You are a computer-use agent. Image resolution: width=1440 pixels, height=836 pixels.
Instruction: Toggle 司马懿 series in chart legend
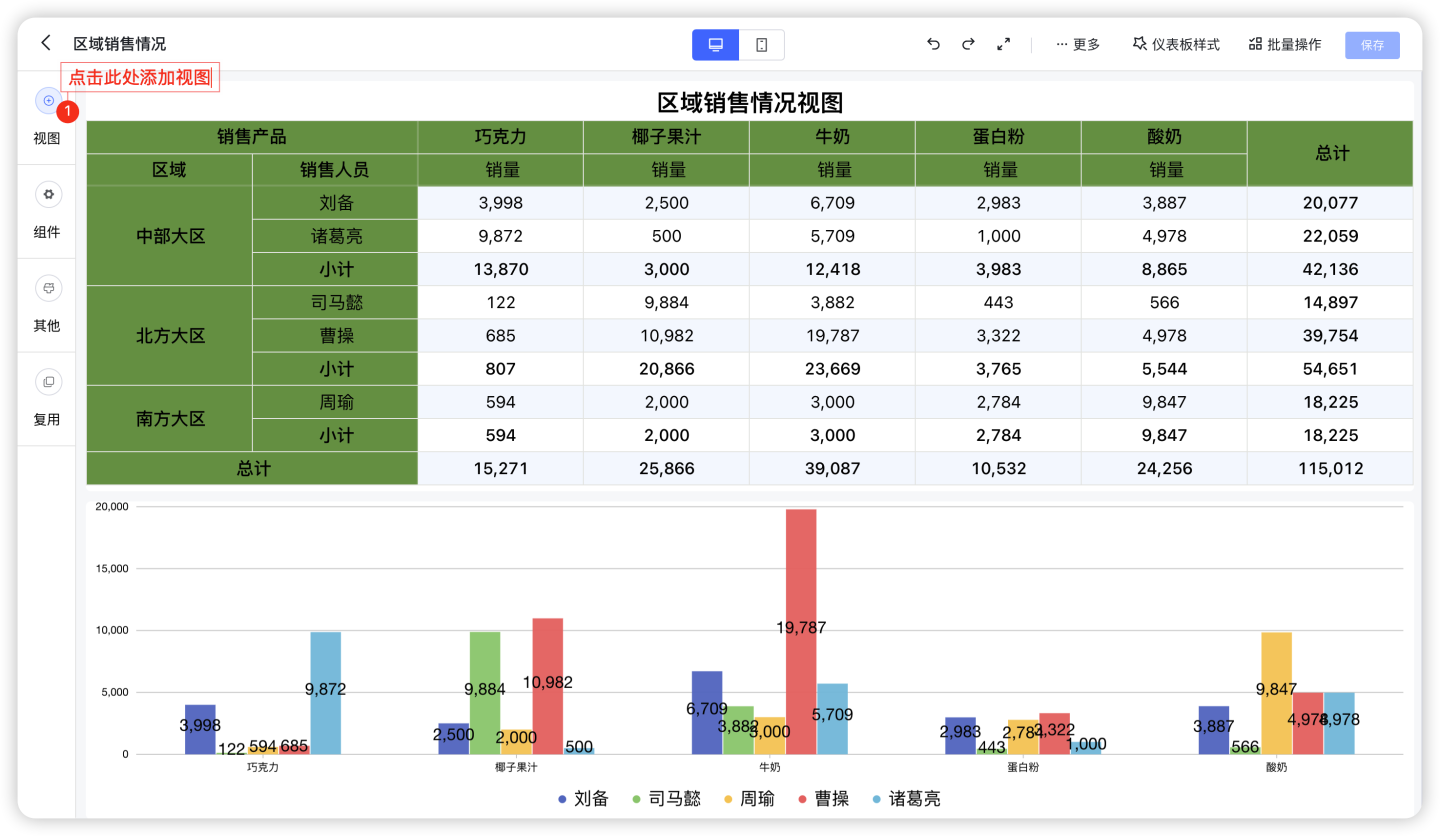coord(667,799)
